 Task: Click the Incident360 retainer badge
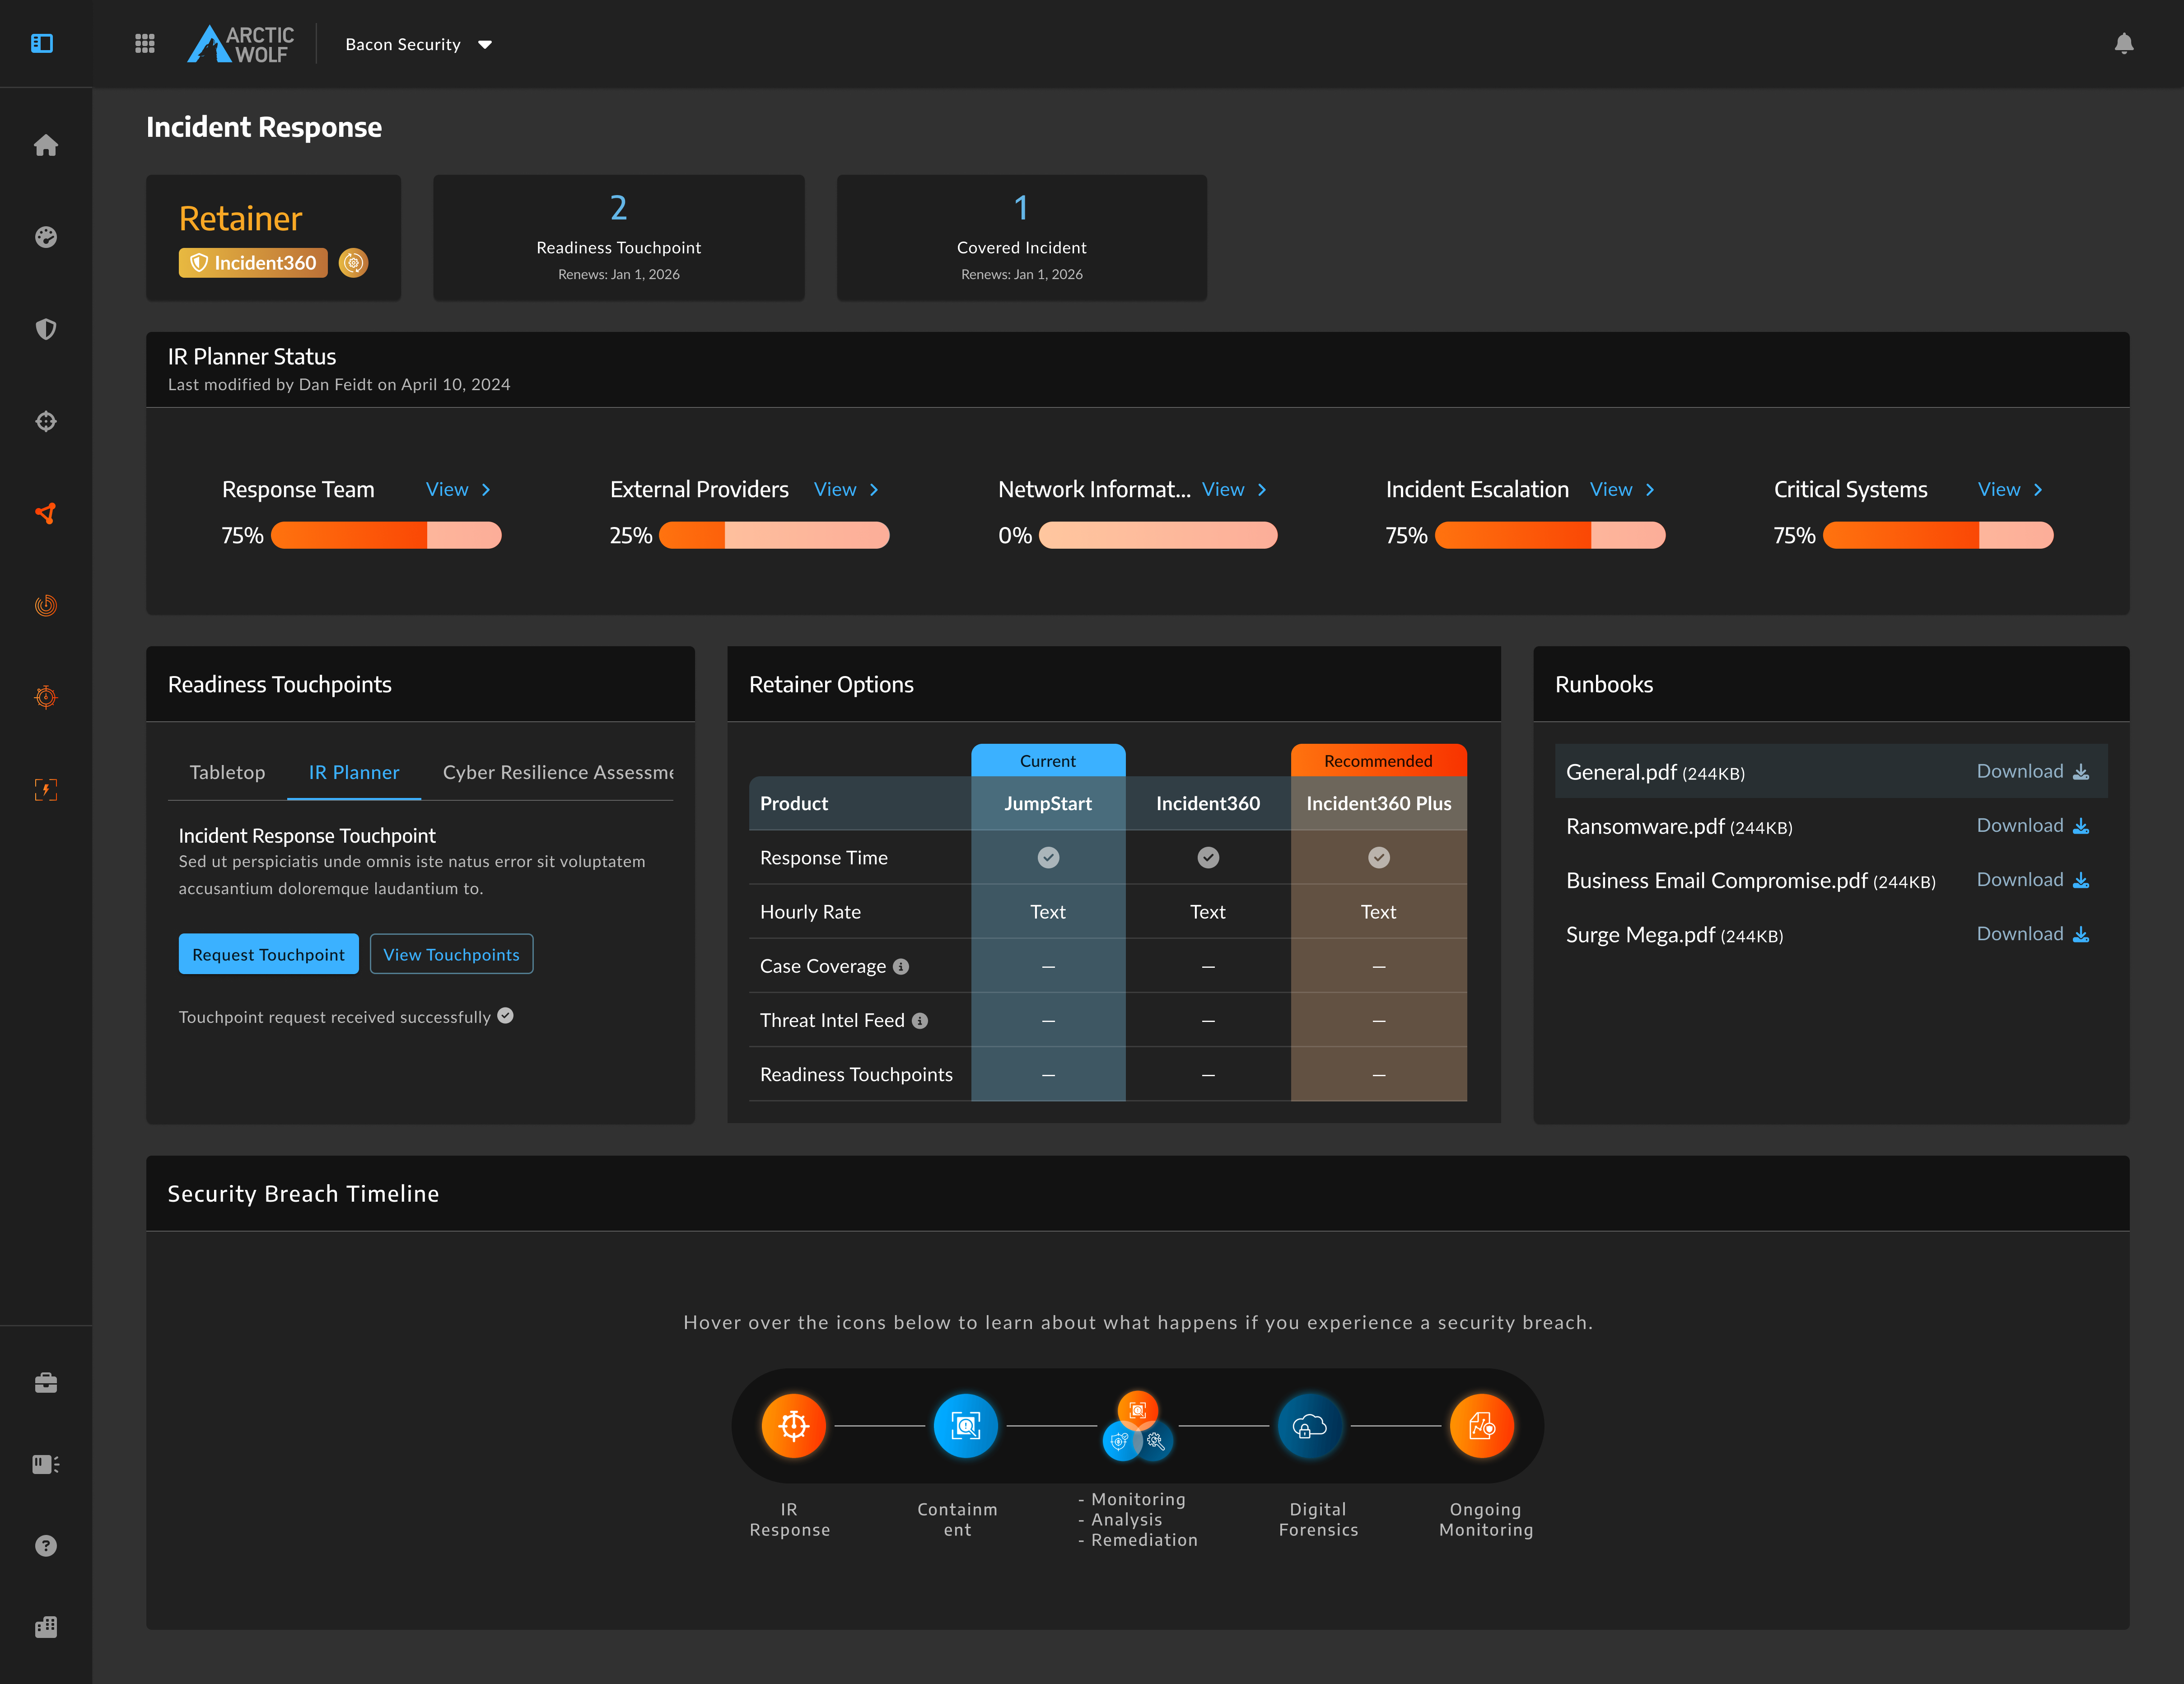[253, 263]
